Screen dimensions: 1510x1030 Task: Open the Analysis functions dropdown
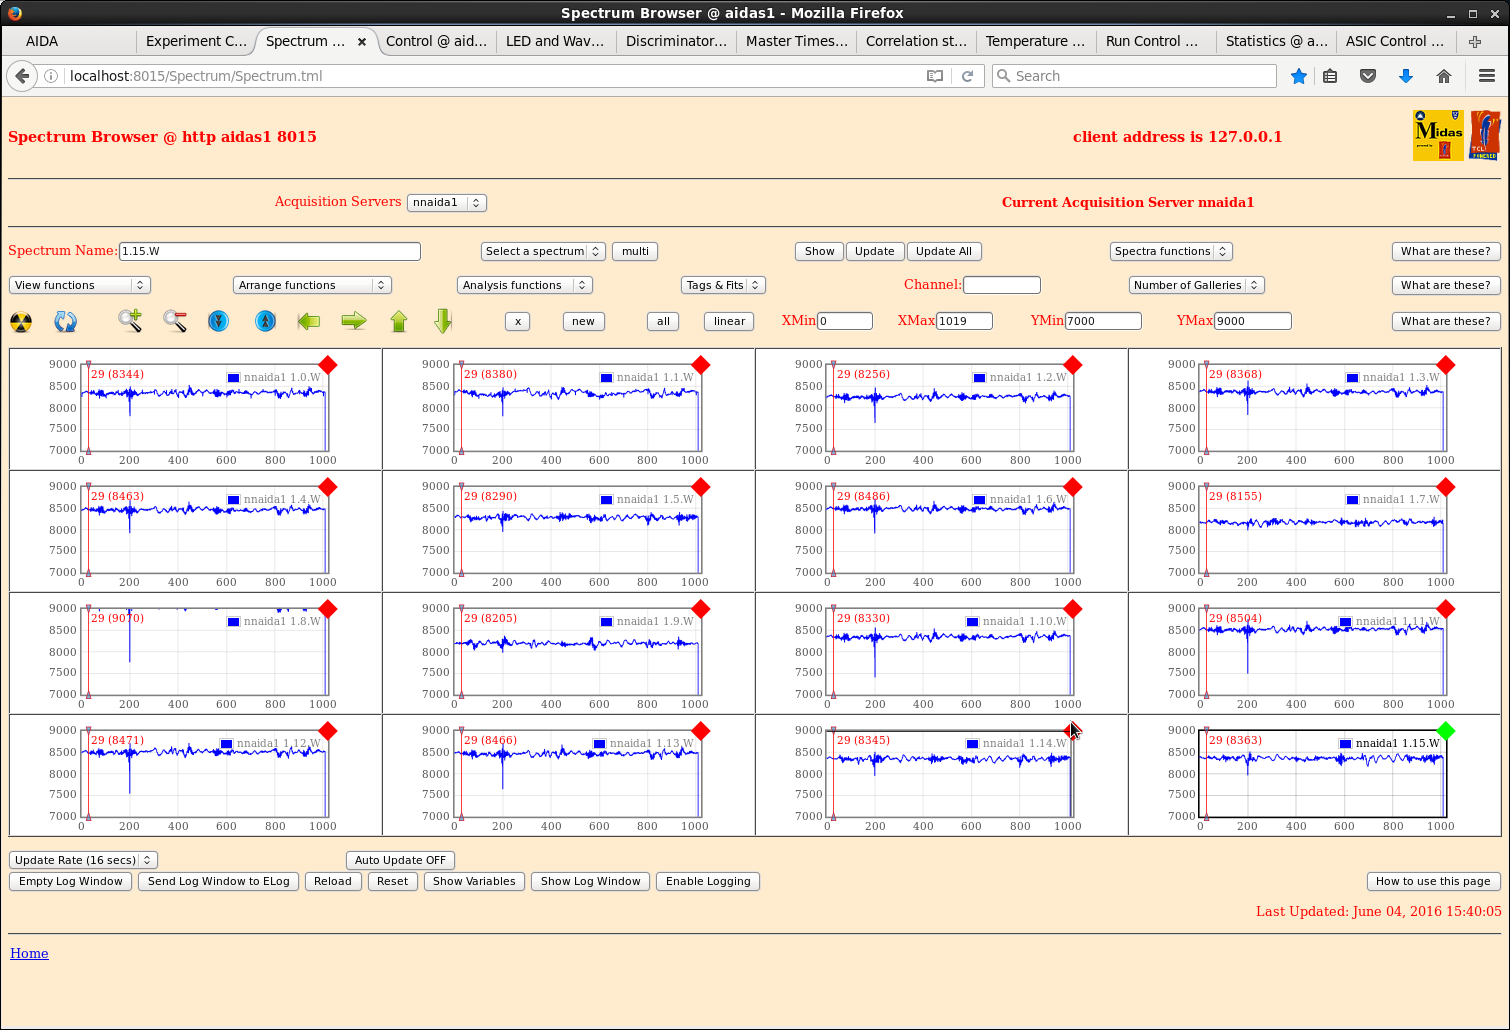[x=525, y=285]
